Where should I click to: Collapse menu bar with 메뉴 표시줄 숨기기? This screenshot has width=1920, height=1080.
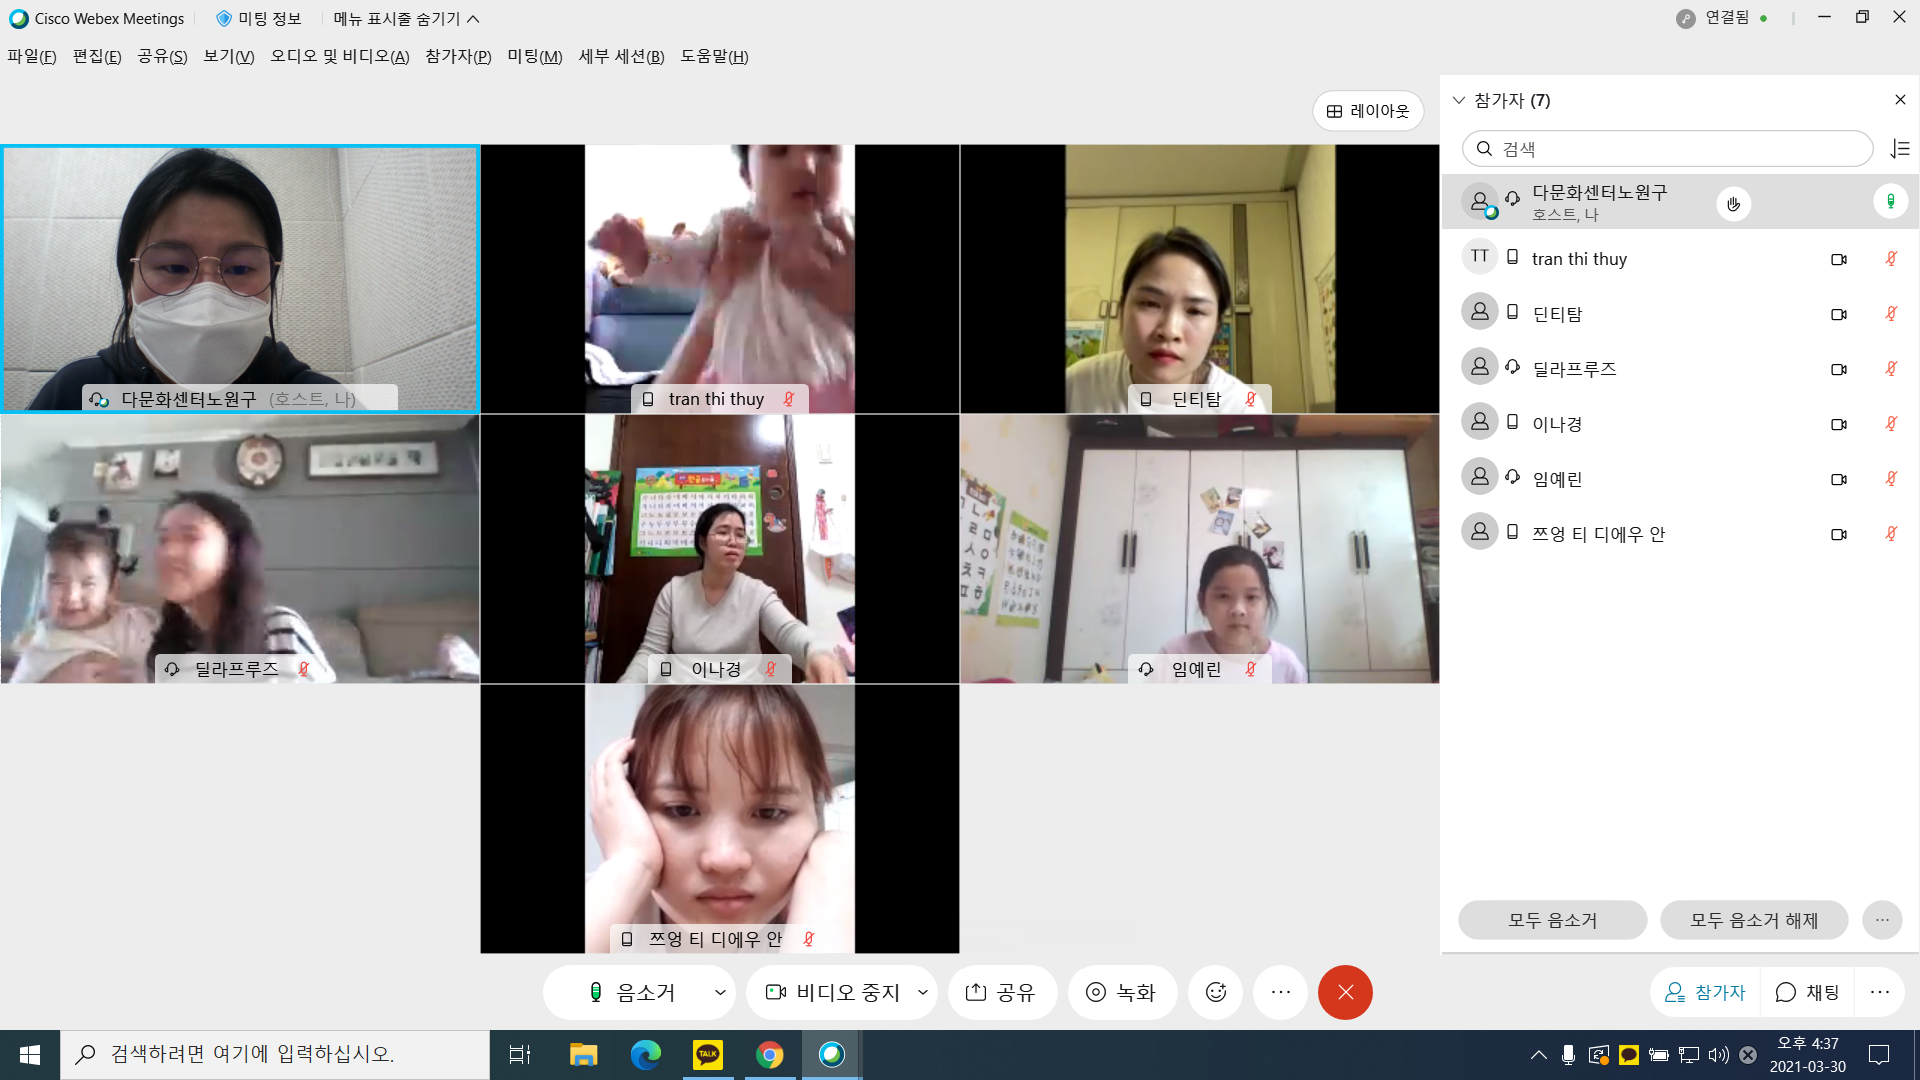pos(406,19)
